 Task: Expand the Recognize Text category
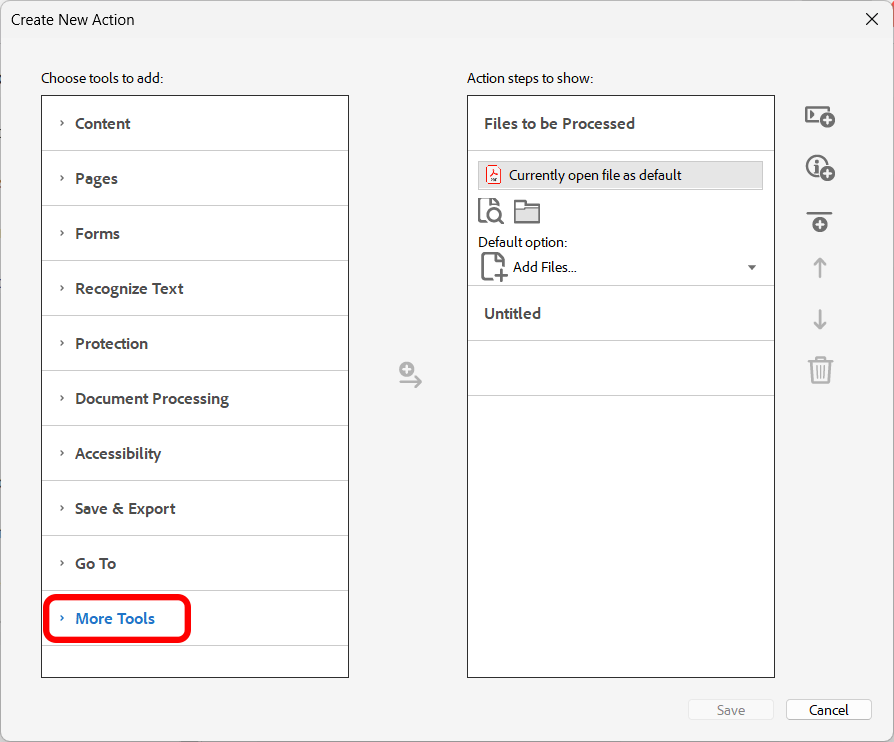click(x=129, y=289)
